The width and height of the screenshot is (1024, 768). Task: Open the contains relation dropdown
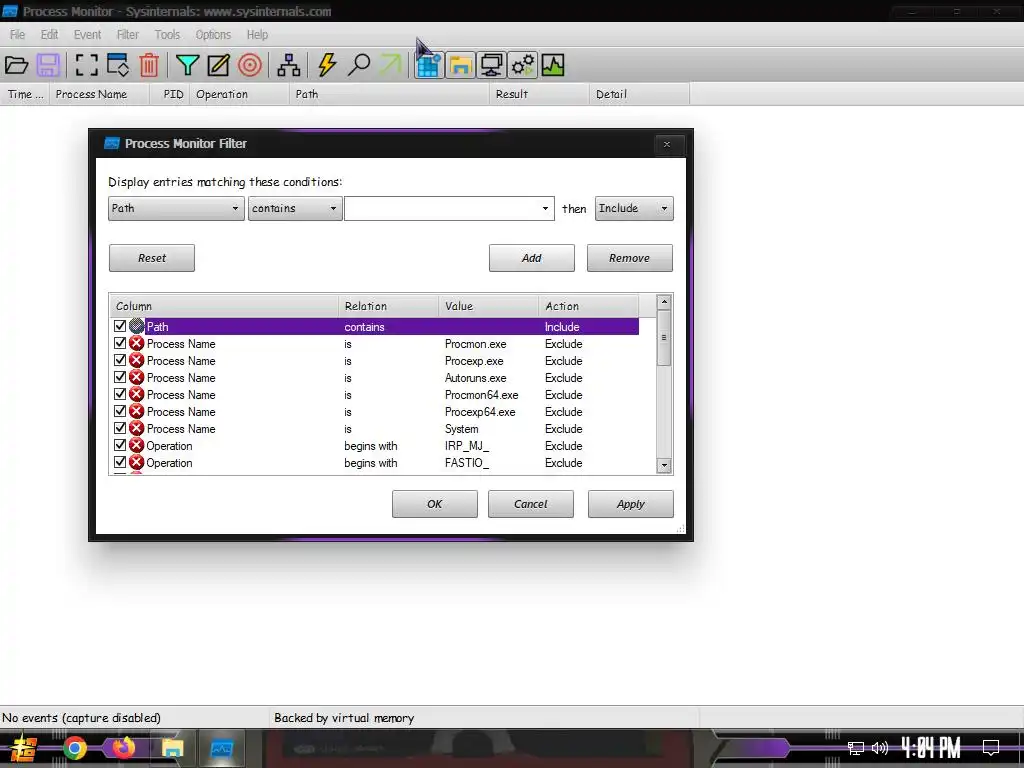click(295, 208)
